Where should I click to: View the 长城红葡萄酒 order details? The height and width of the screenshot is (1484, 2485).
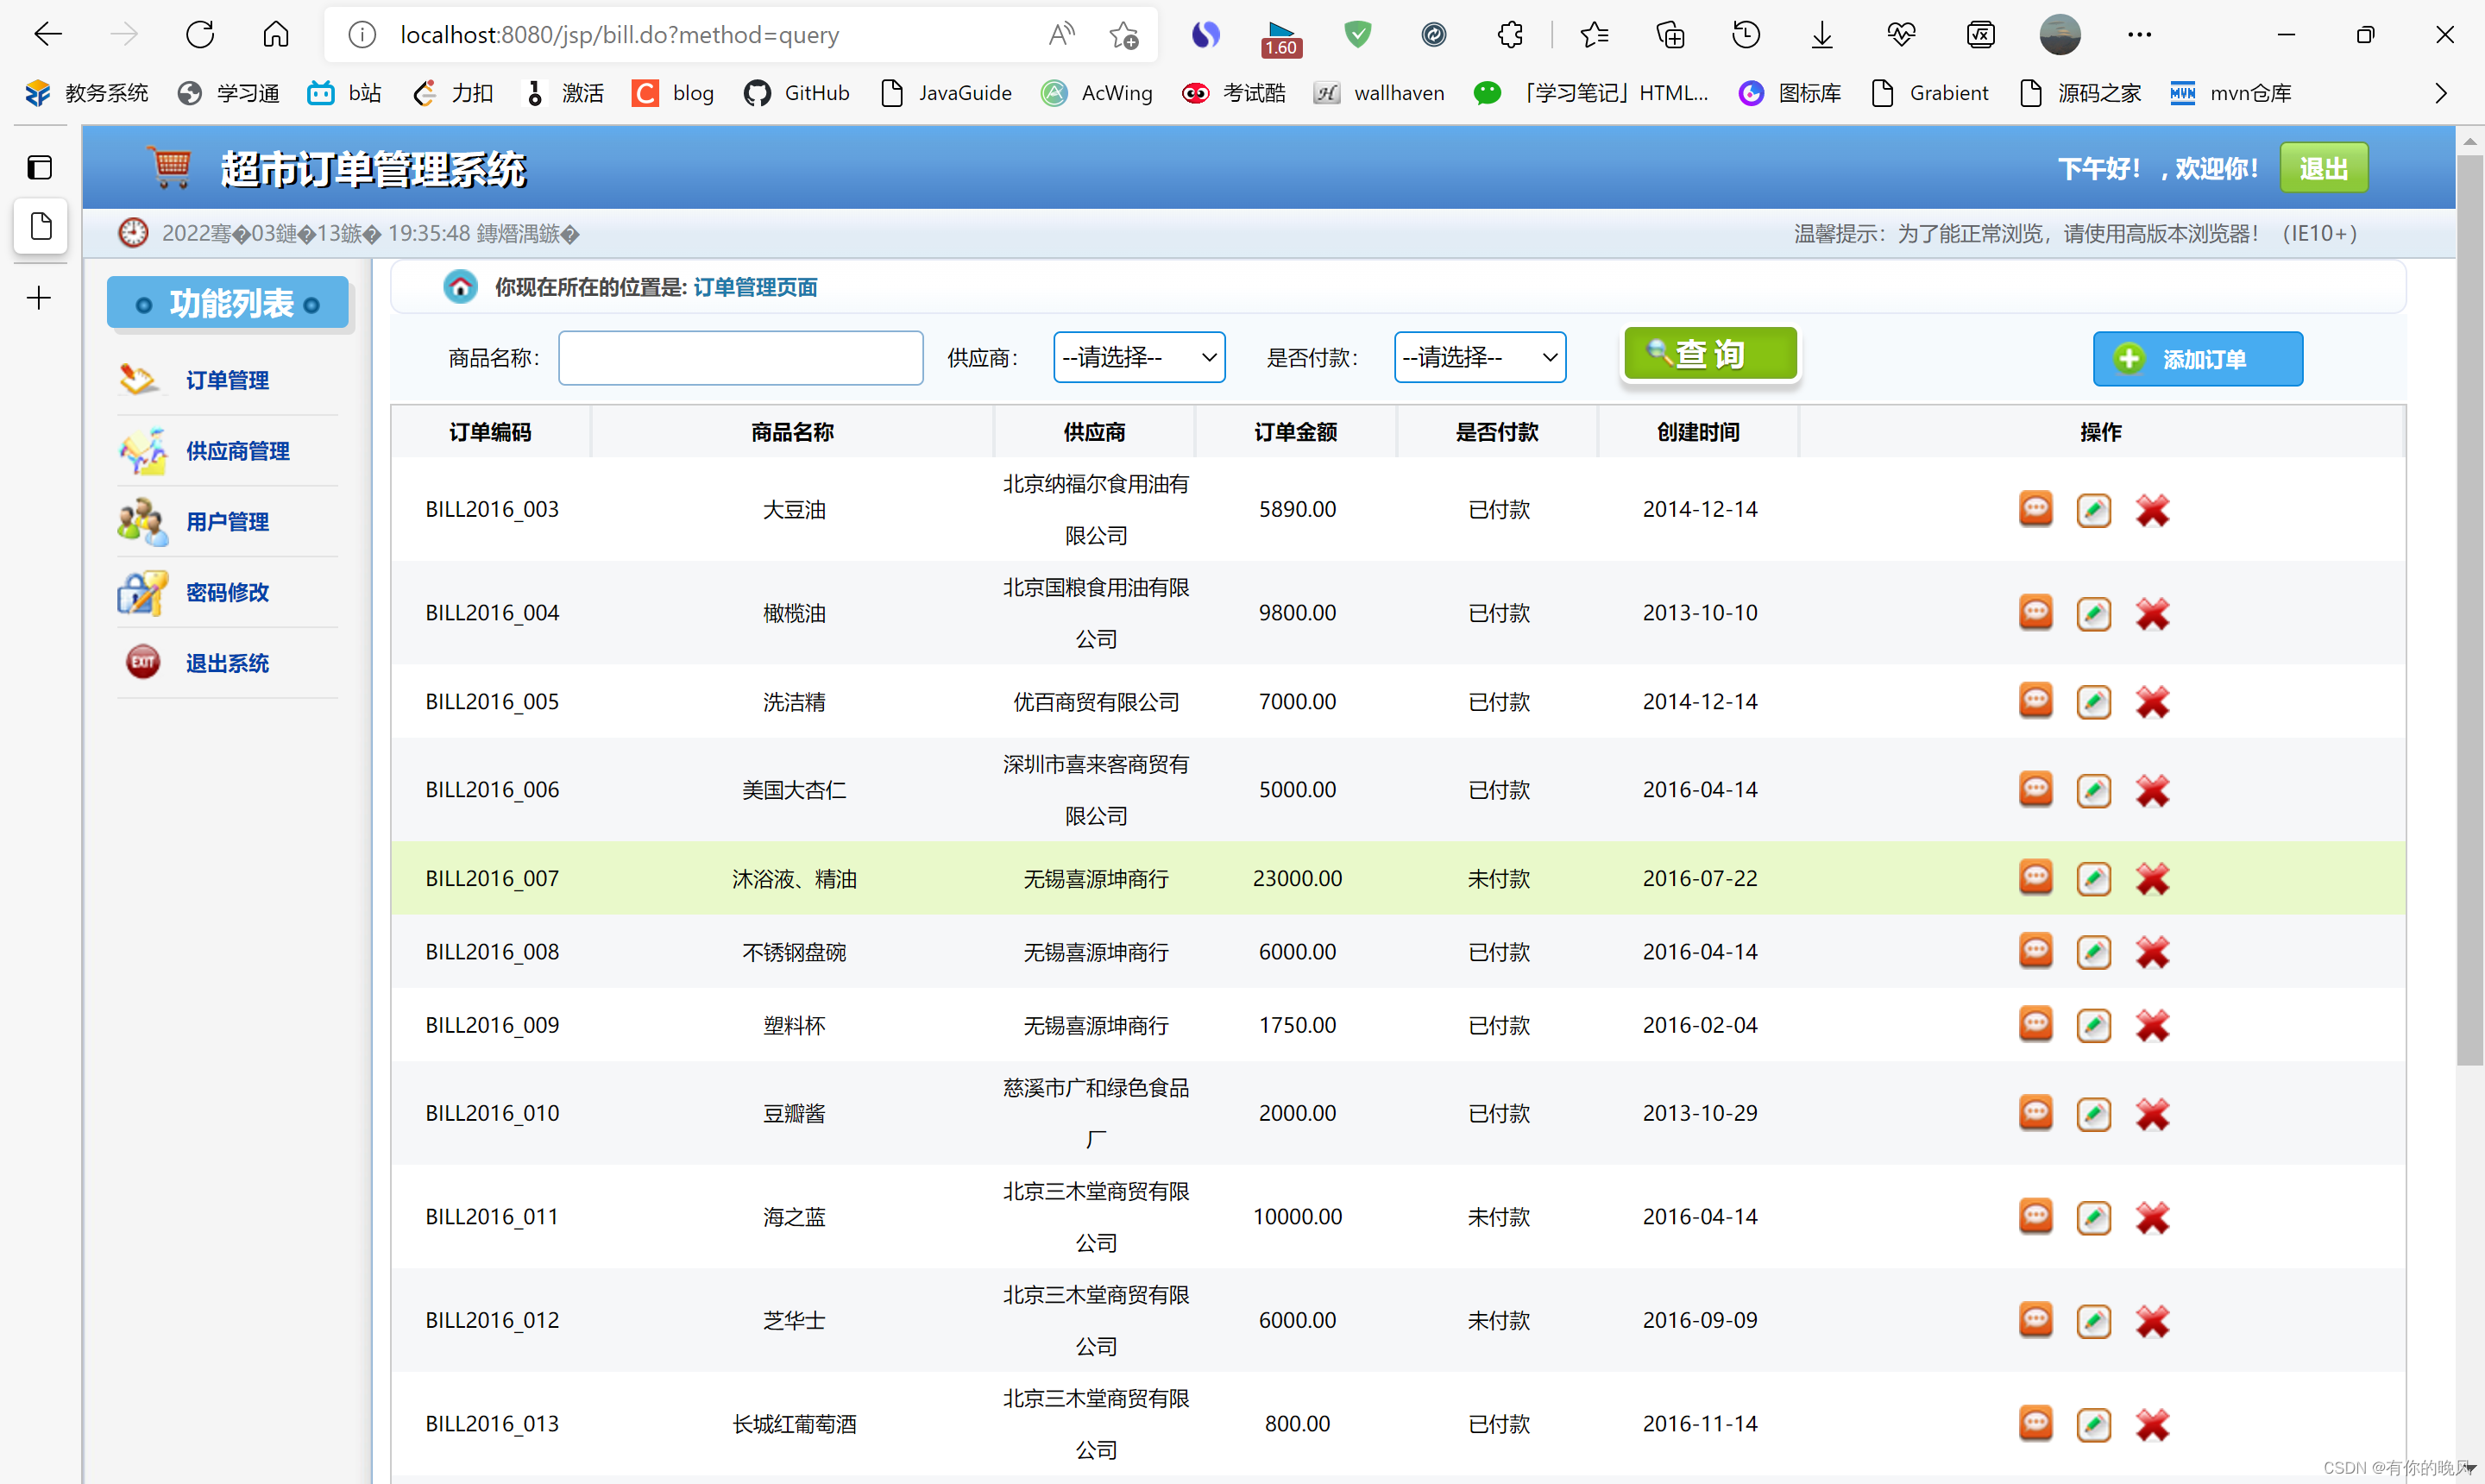pos(2035,1423)
